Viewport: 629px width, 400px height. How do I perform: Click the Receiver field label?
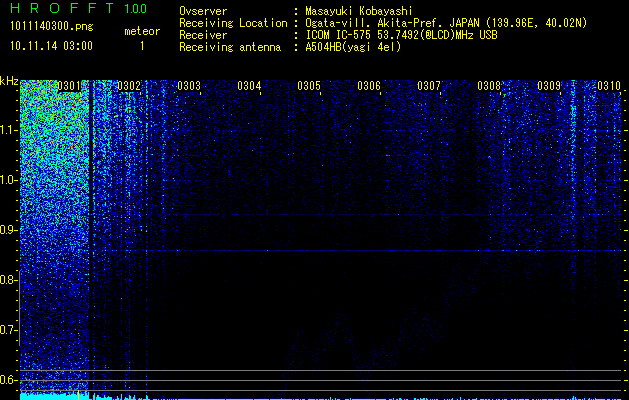click(203, 35)
